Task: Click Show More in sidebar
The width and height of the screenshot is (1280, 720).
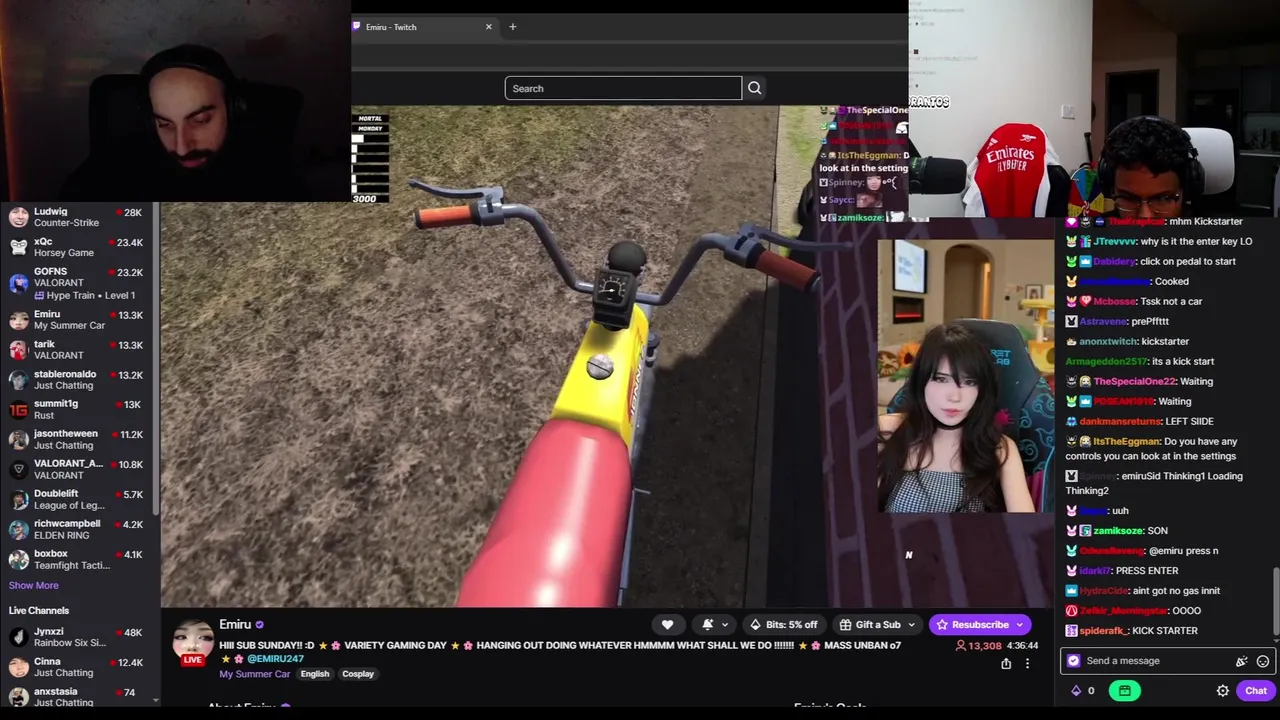Action: 33,586
